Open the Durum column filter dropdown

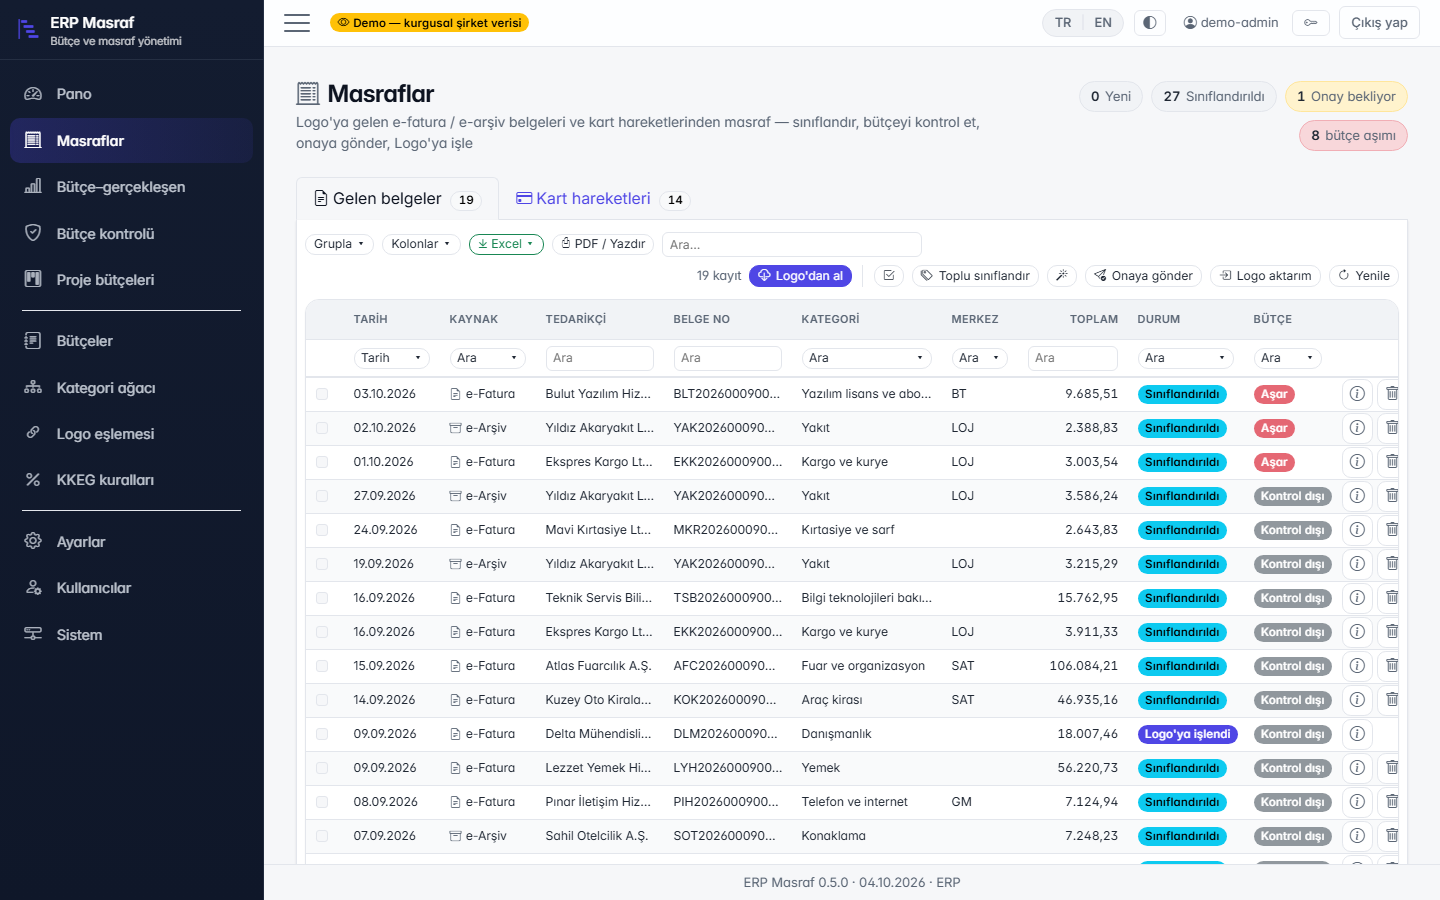(x=1185, y=358)
